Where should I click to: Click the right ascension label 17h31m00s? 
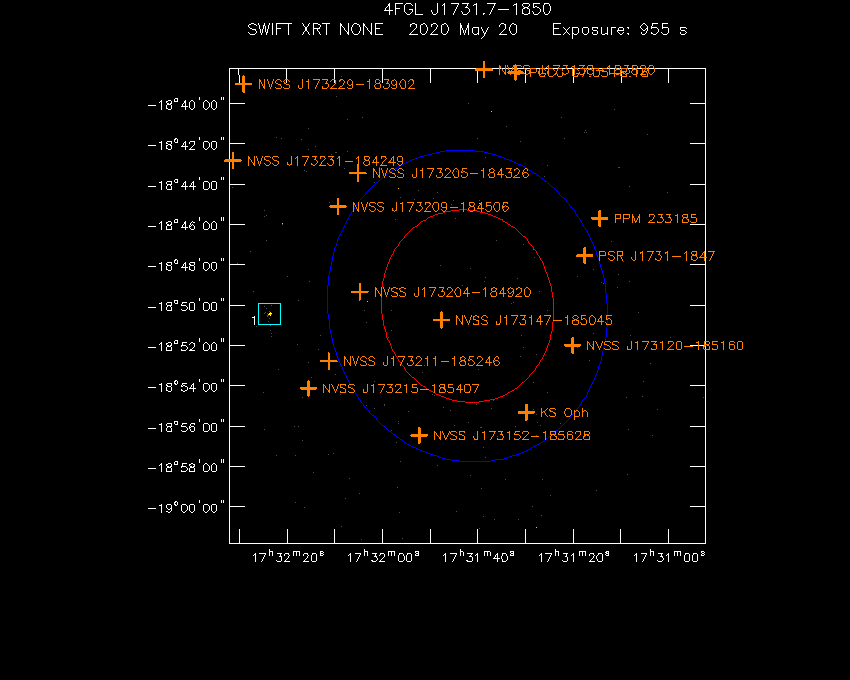669,557
